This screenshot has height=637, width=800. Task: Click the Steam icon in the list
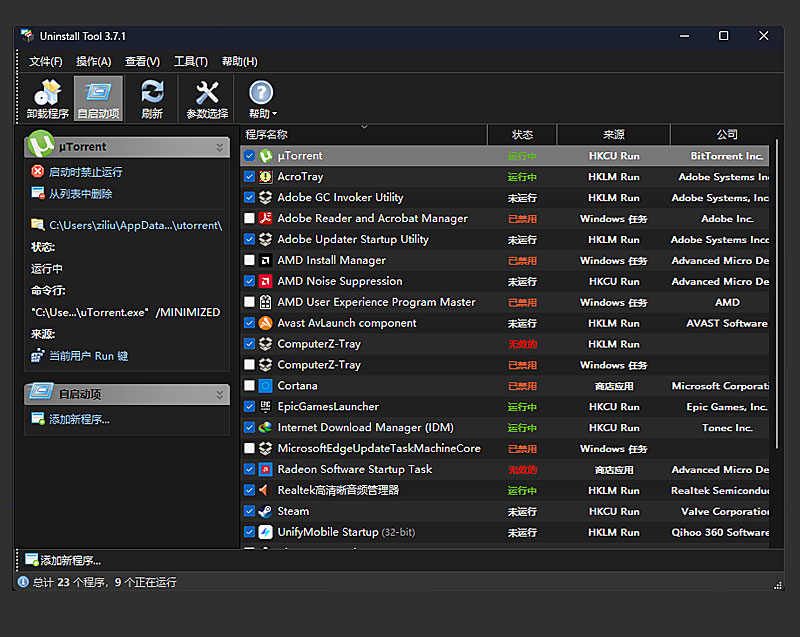click(x=266, y=511)
